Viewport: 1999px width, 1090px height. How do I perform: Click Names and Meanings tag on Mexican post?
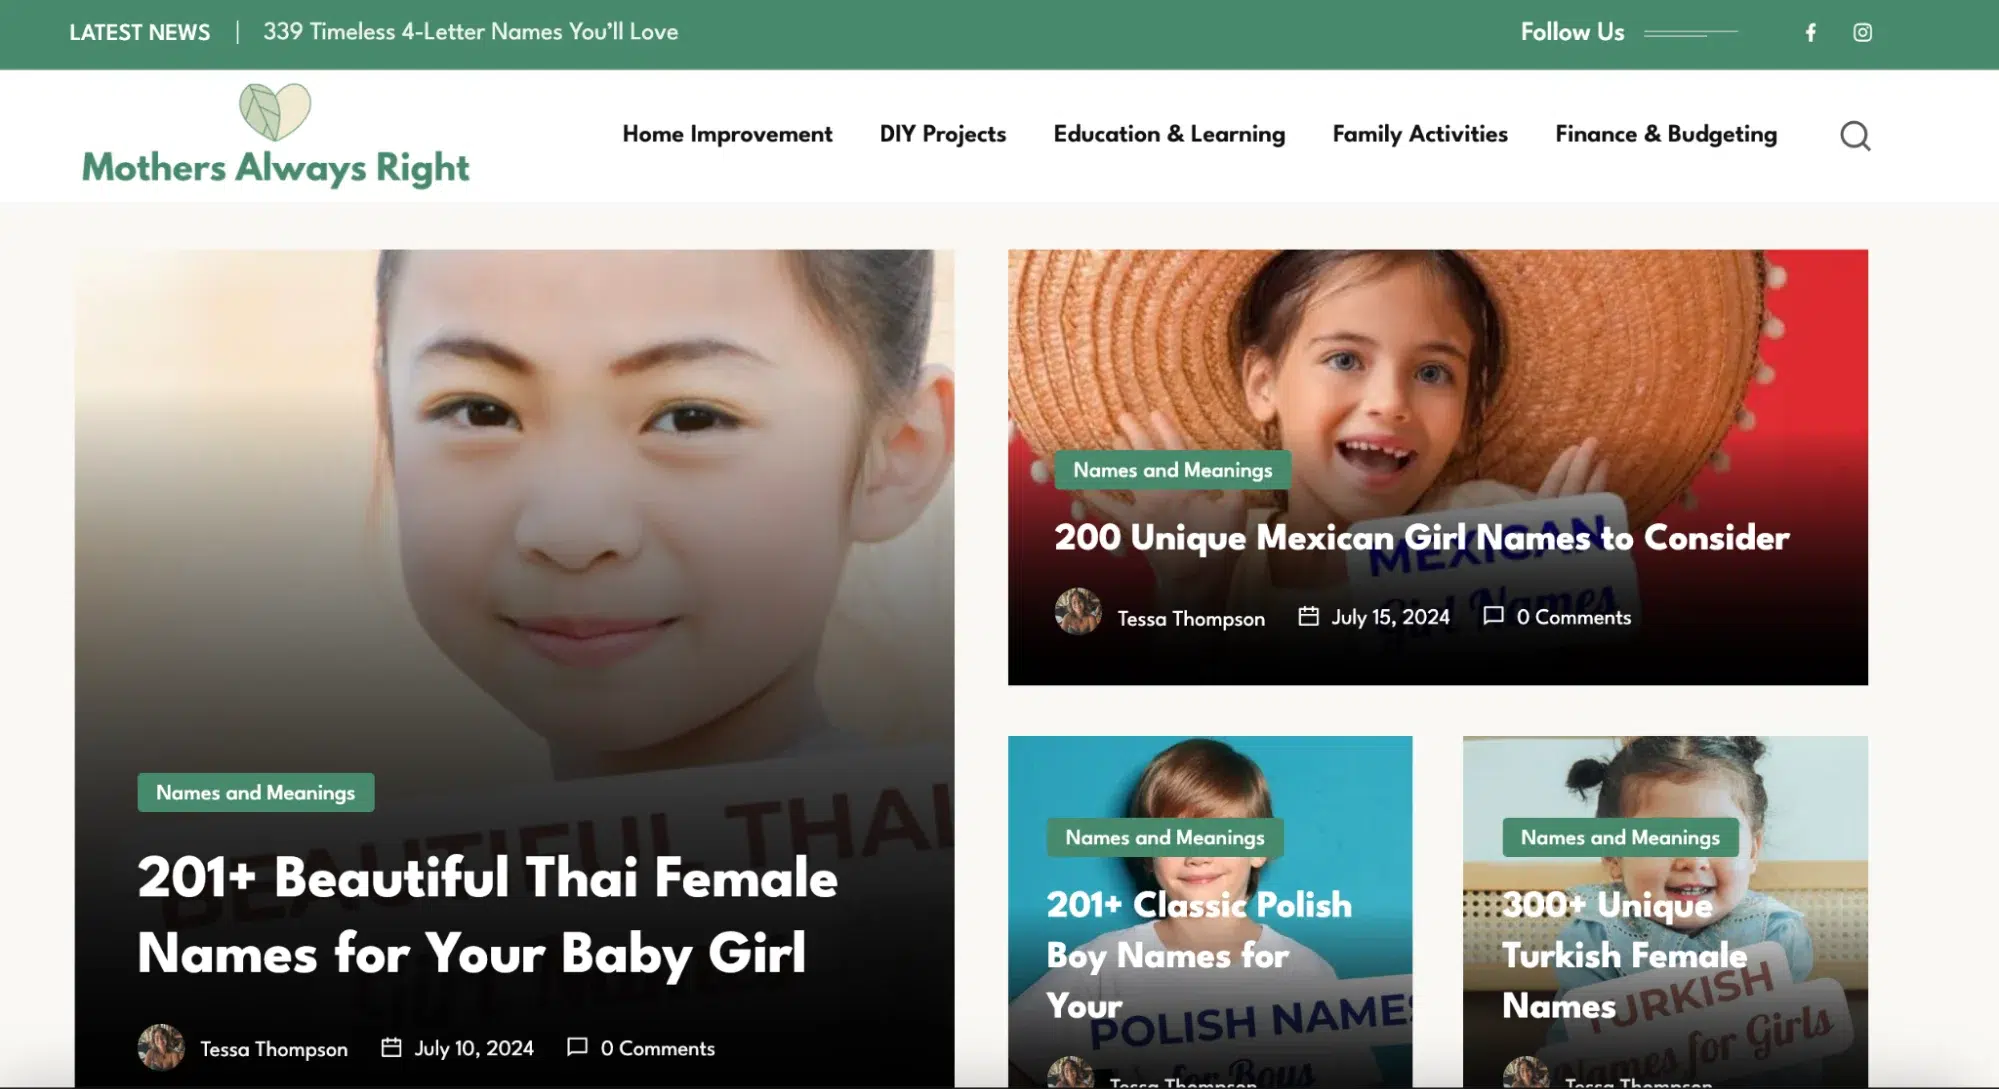point(1172,470)
